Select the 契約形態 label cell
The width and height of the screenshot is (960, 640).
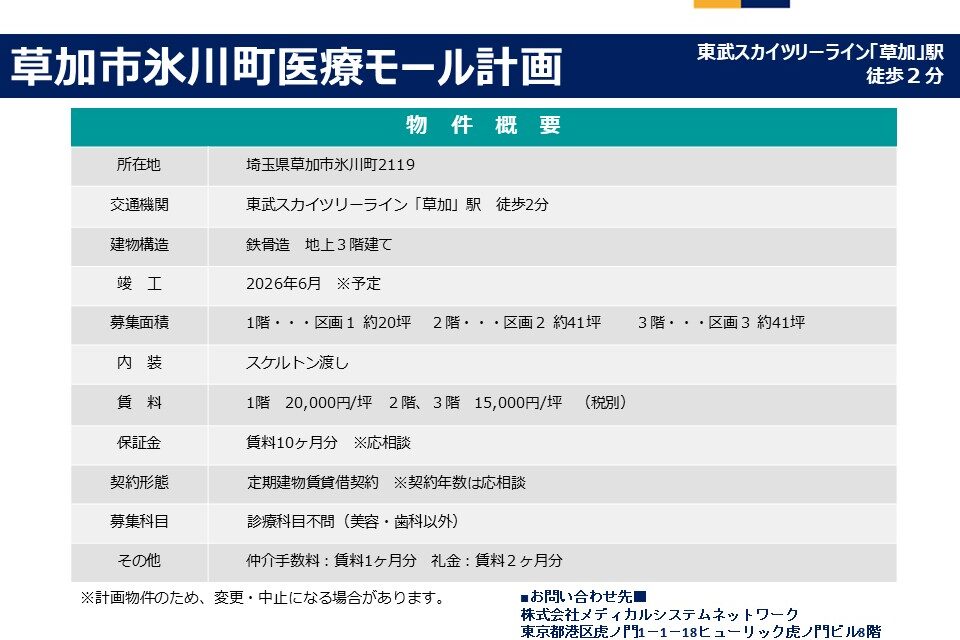point(139,482)
